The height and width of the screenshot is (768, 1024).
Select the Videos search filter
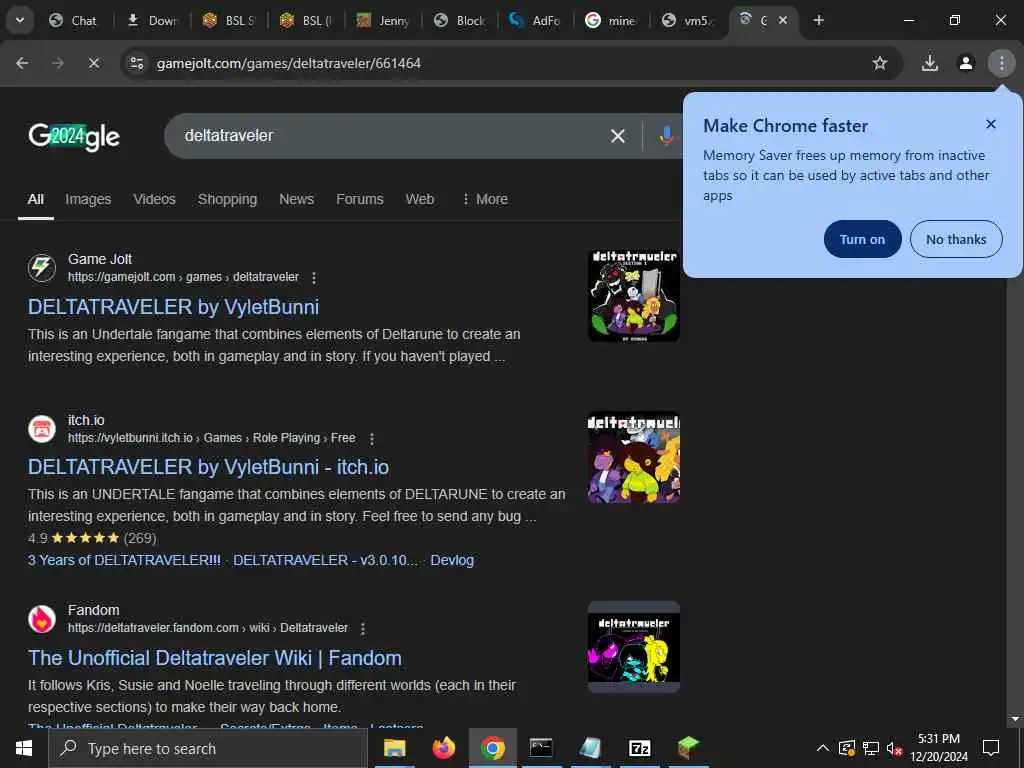(154, 199)
